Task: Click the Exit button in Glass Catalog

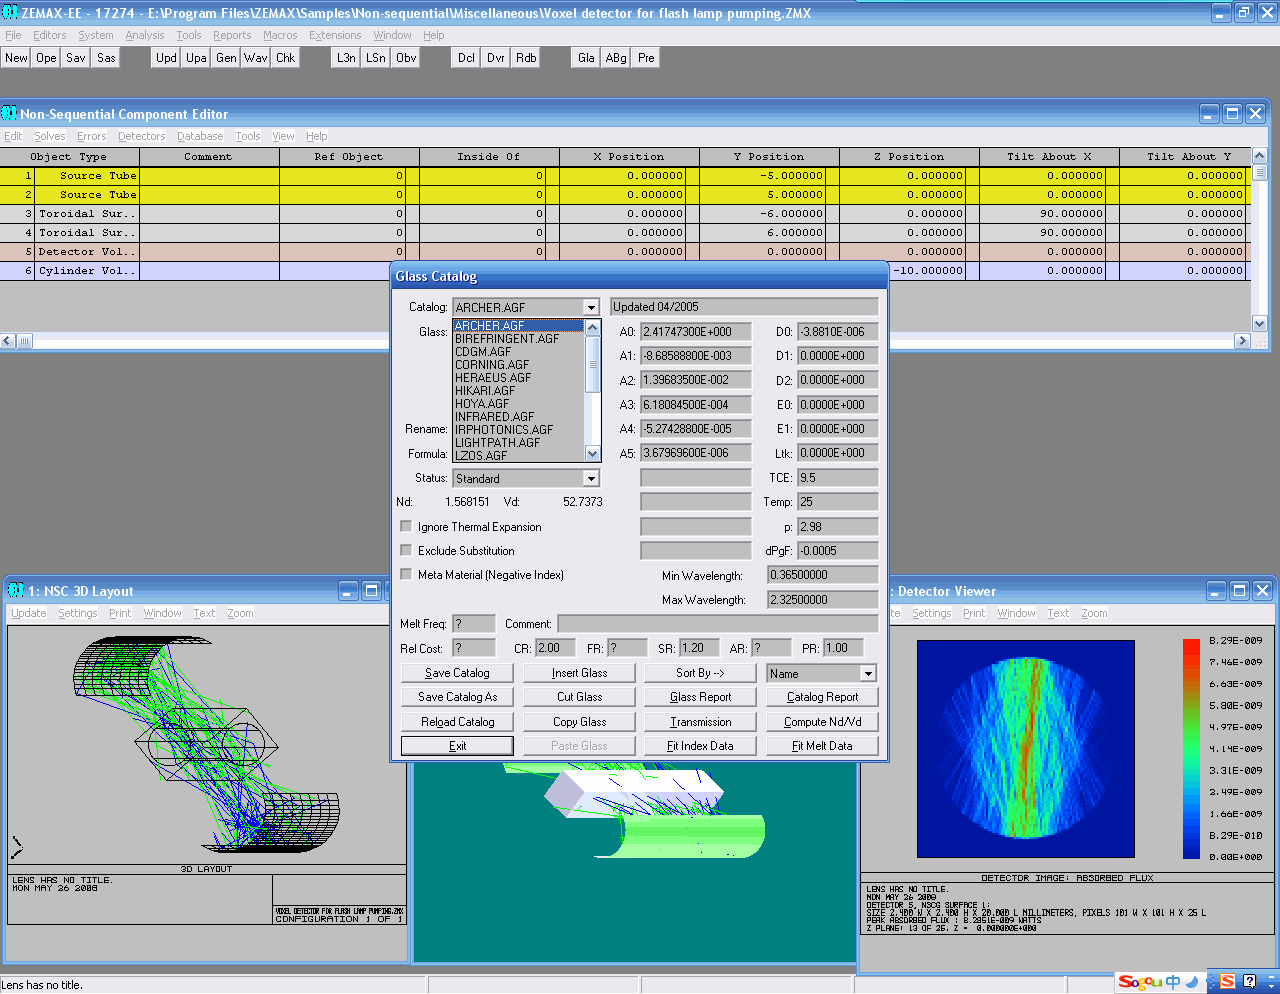Action: click(457, 745)
